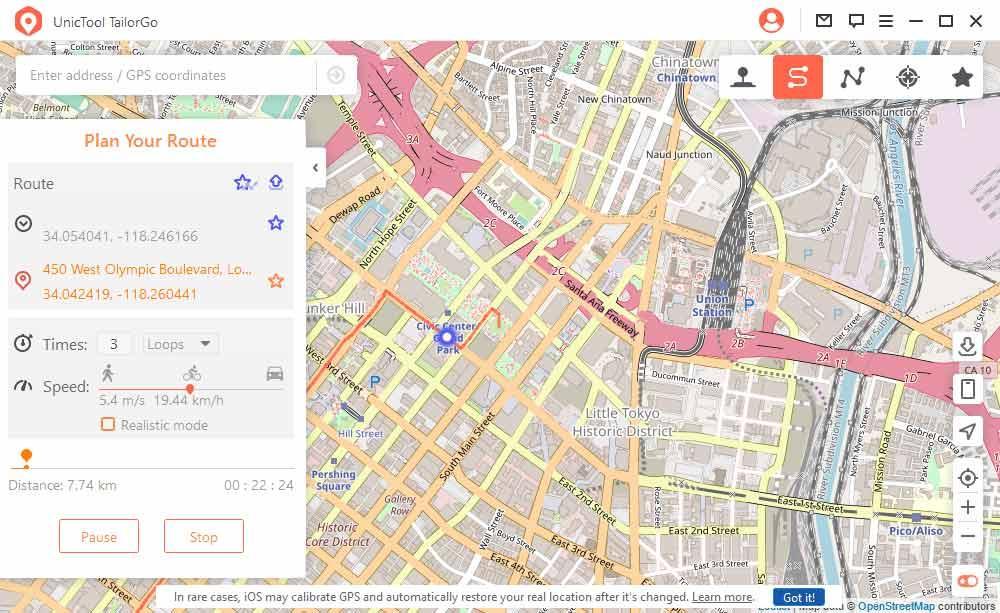Open the Loops dropdown

point(180,344)
